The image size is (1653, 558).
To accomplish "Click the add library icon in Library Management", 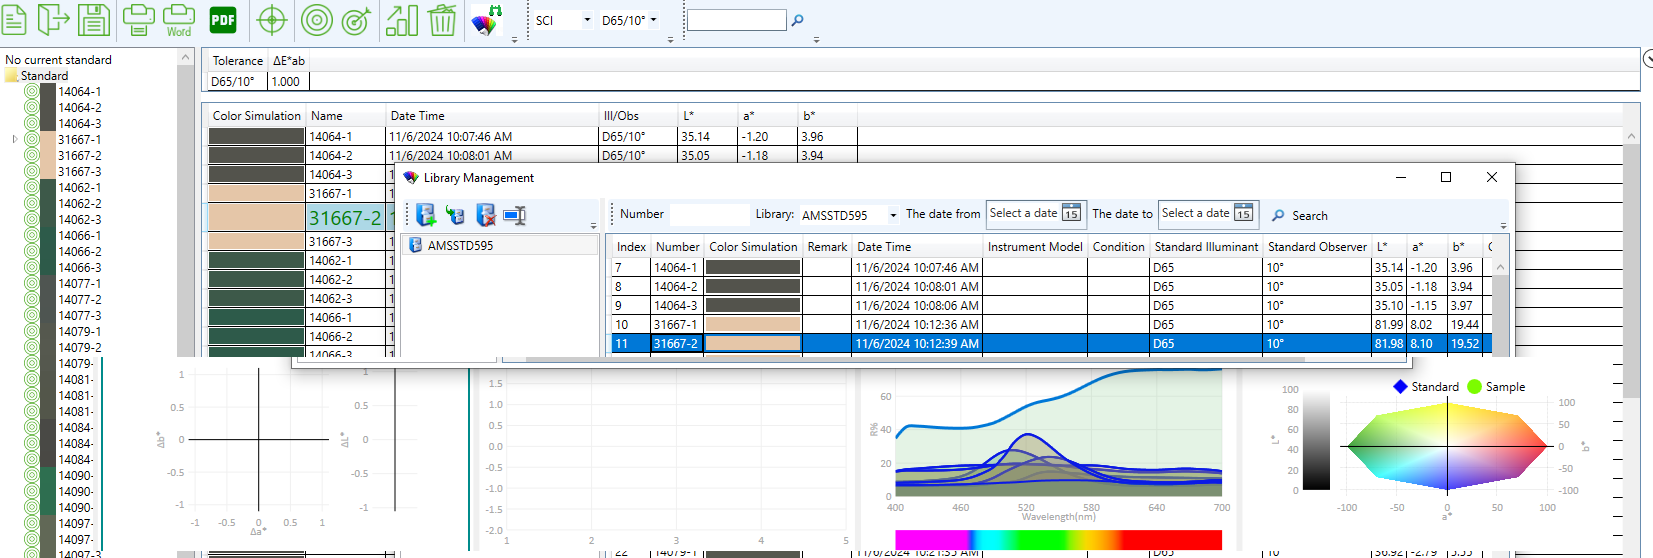I will click(427, 215).
